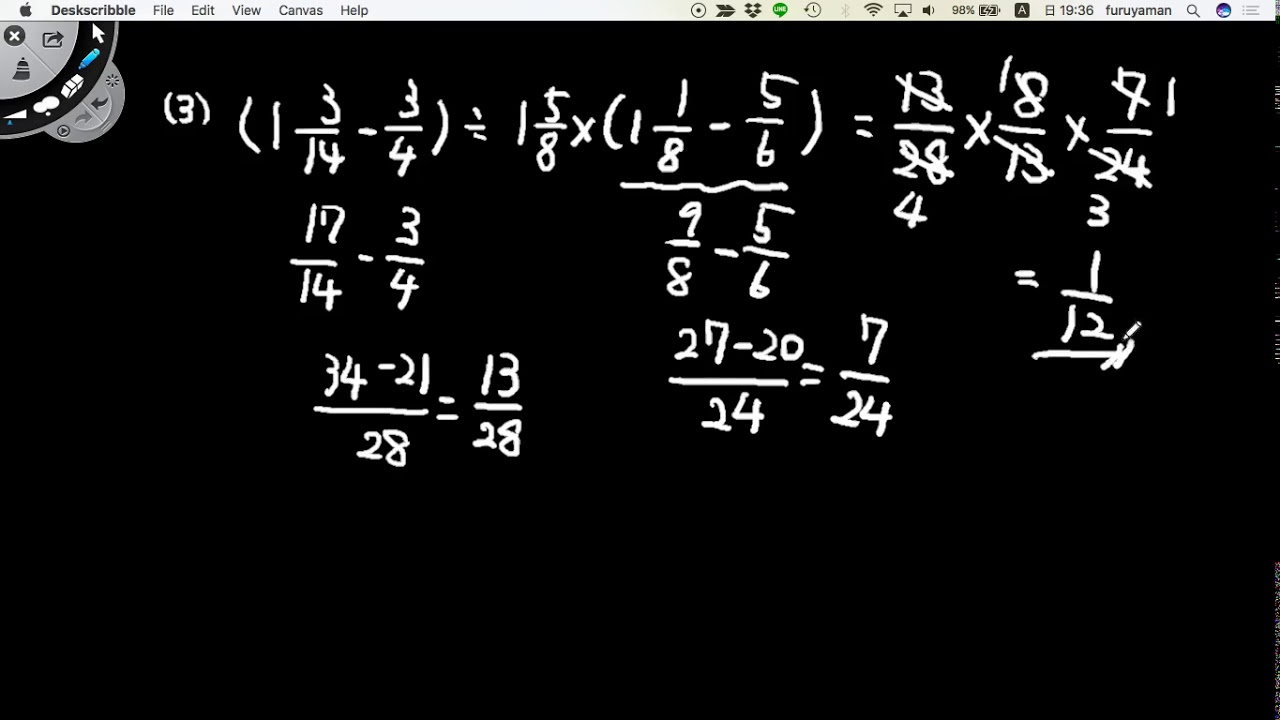Viewport: 1280px width, 720px height.
Task: Click the 19:36 clock in menu bar
Action: 1067,10
